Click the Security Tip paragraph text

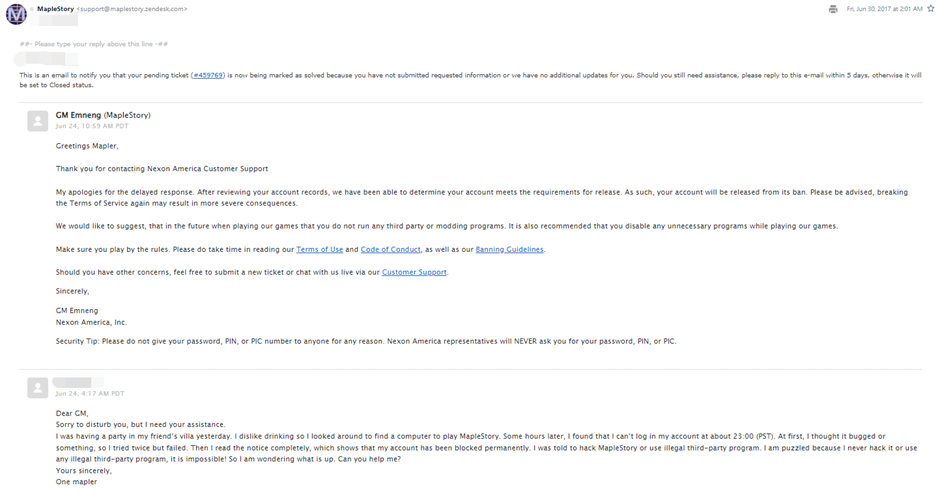click(366, 341)
